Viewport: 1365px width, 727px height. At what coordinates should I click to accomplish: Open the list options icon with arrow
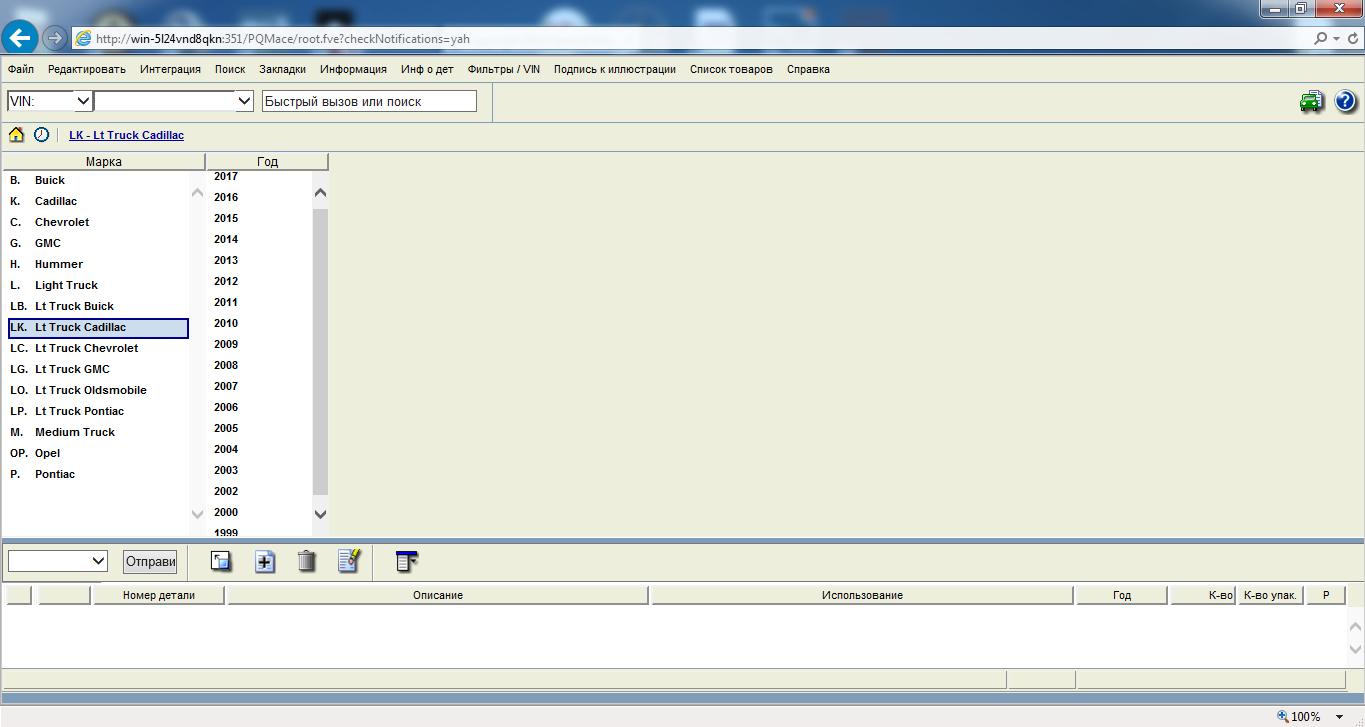click(x=406, y=561)
